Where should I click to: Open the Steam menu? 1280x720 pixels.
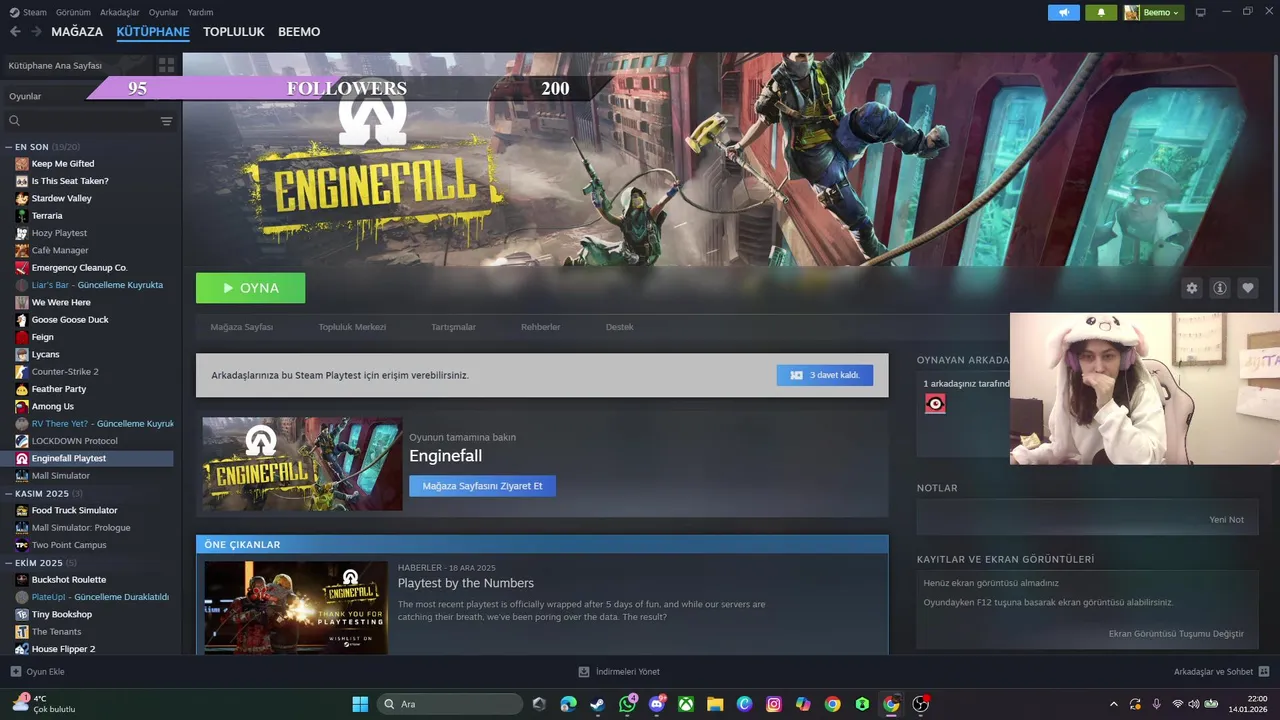(28, 12)
